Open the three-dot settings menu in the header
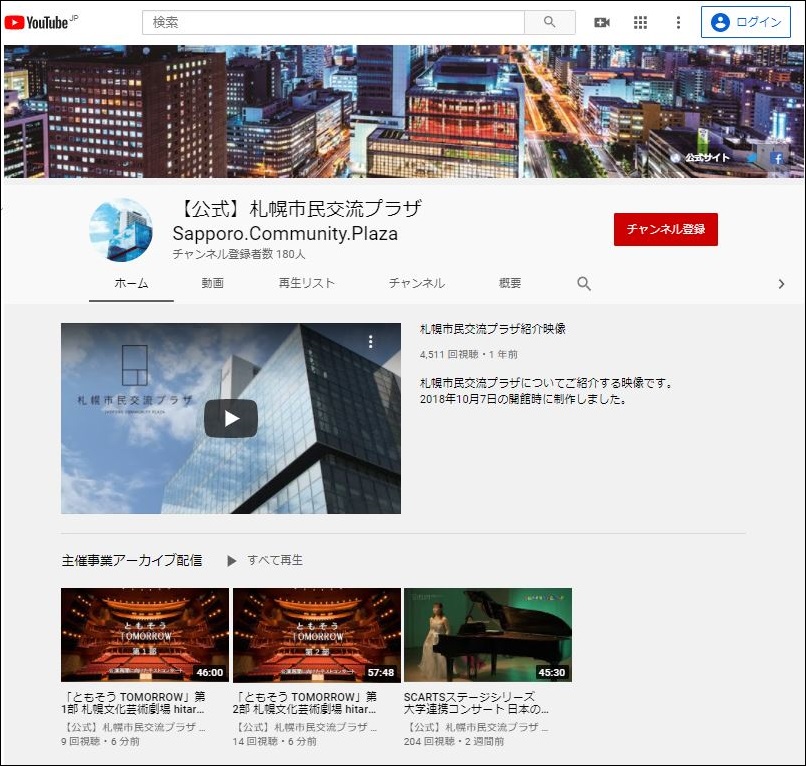Image resolution: width=806 pixels, height=766 pixels. click(678, 22)
